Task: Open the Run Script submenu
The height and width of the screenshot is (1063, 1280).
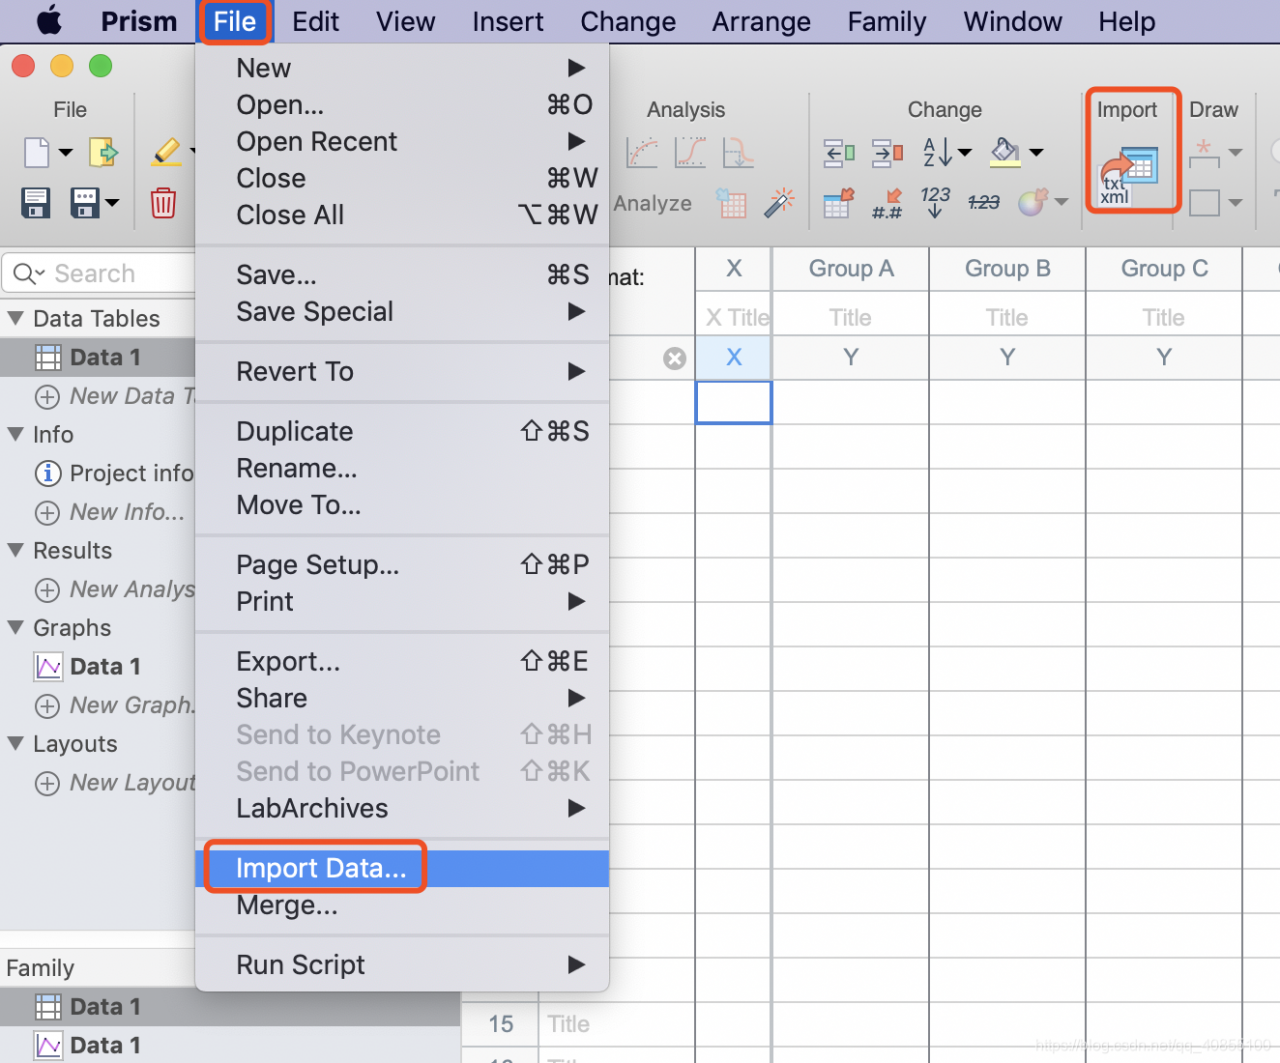Action: click(402, 964)
